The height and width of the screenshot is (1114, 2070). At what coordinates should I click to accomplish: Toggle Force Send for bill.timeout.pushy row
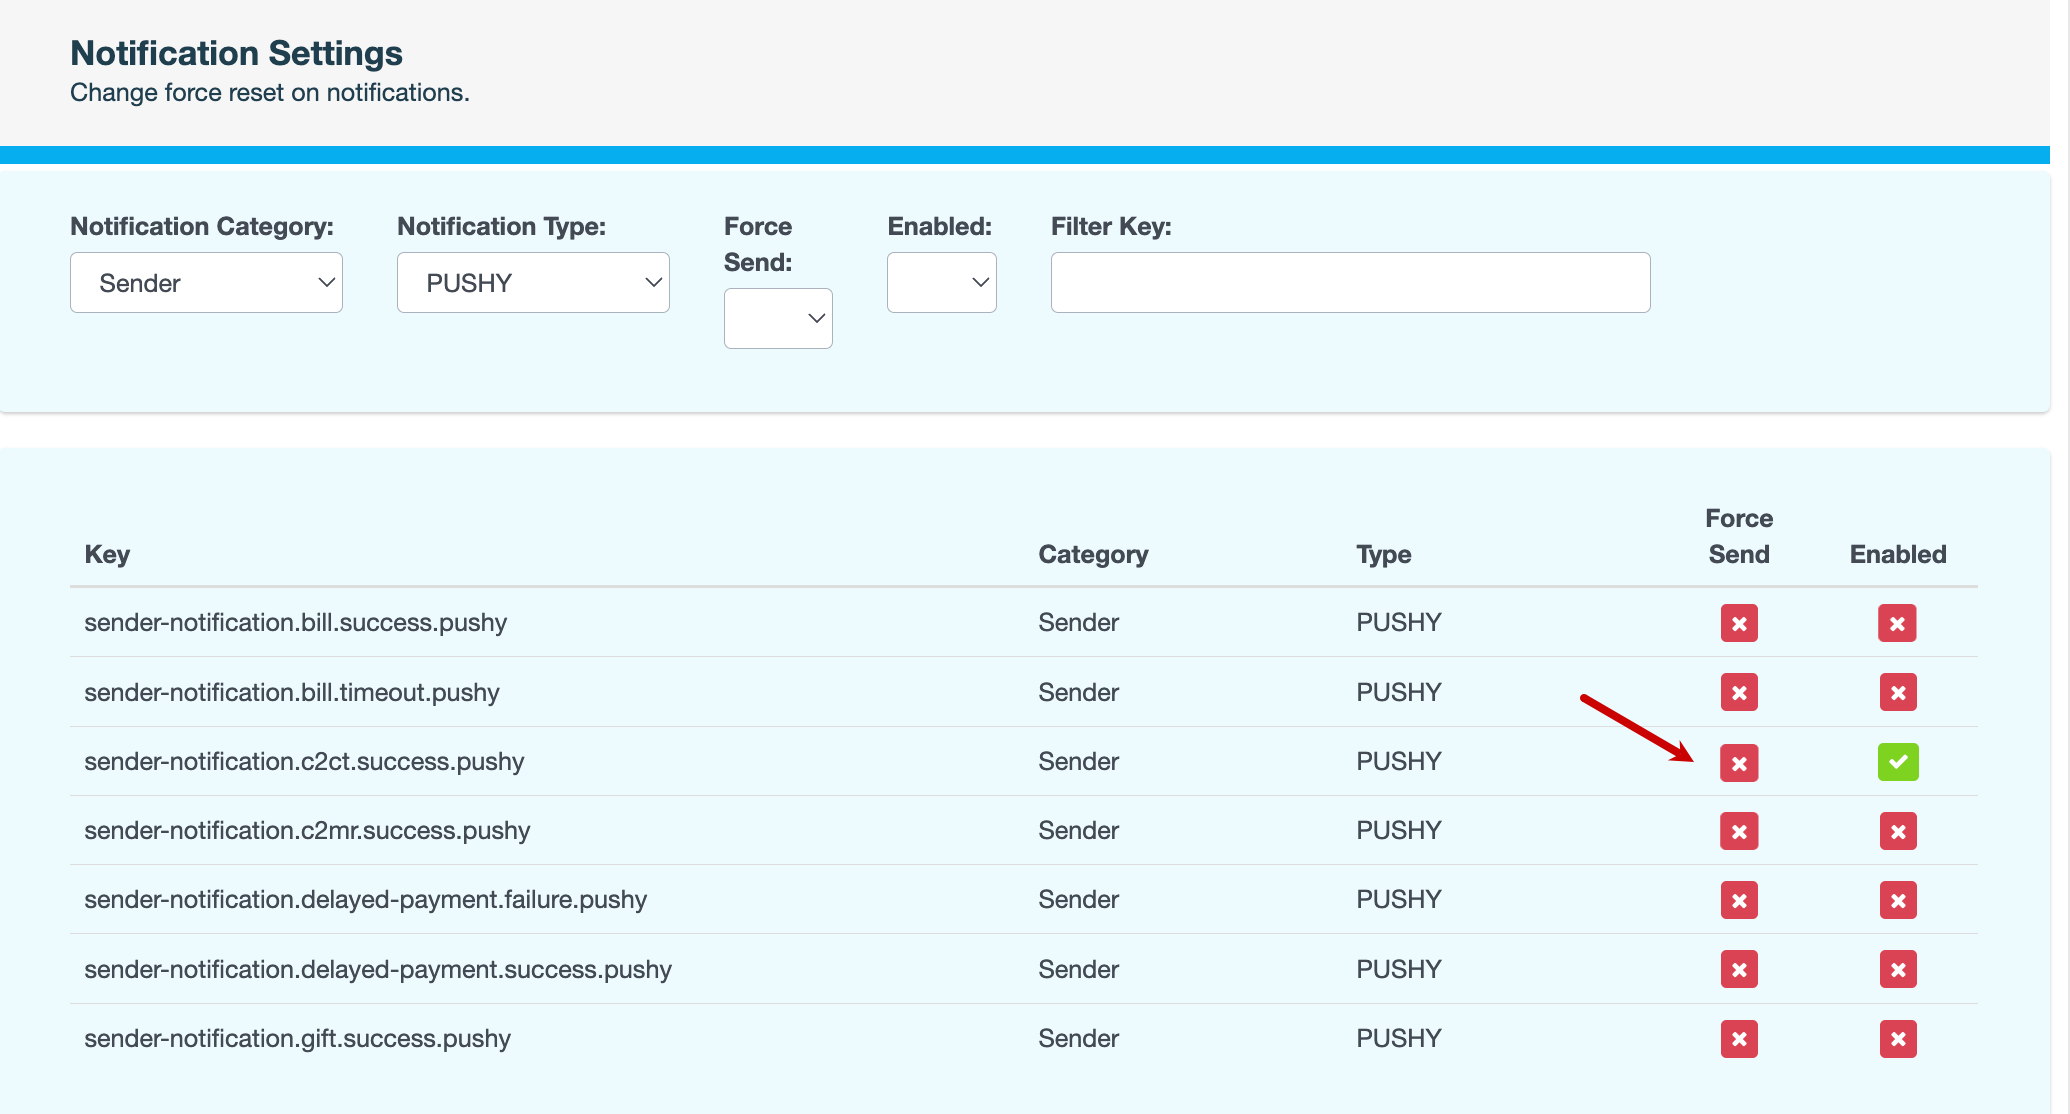point(1739,692)
